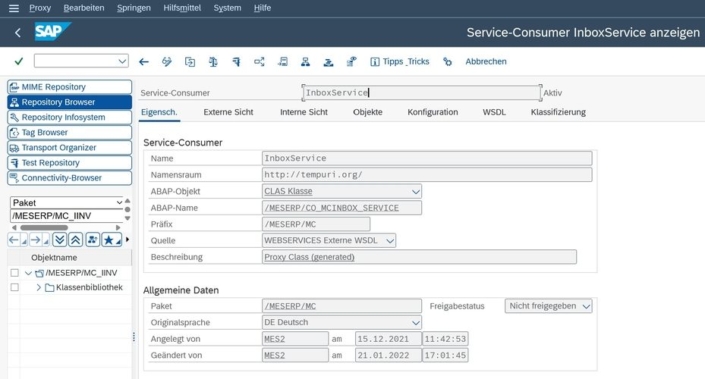Switch to the Interne Sicht tab
705x379 pixels.
tap(304, 112)
